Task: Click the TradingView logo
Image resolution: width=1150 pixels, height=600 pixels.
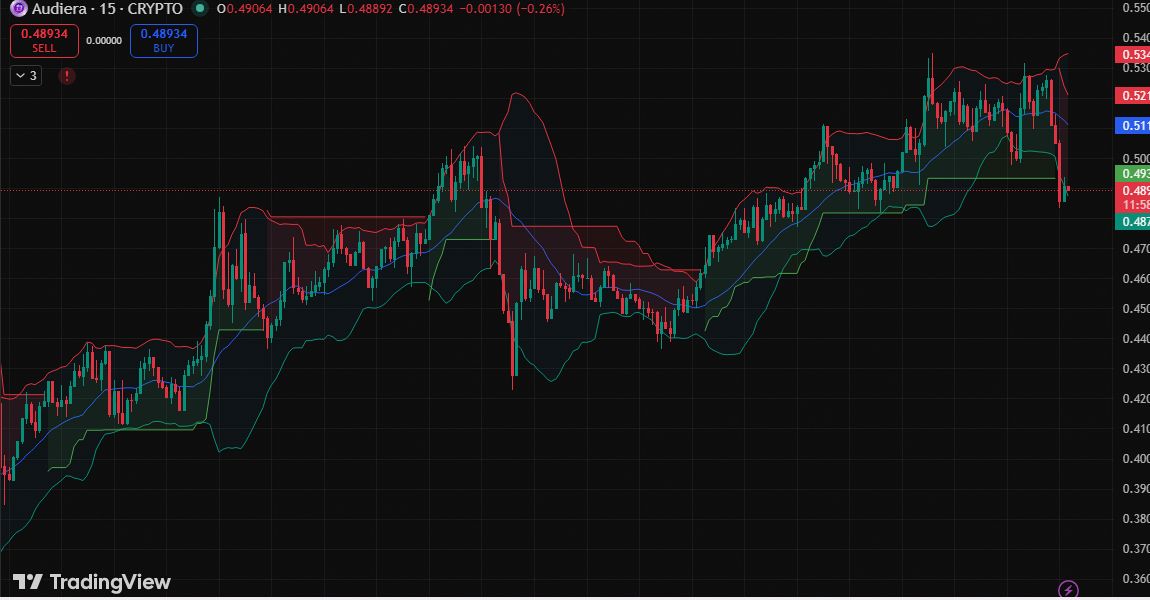Action: (92, 582)
